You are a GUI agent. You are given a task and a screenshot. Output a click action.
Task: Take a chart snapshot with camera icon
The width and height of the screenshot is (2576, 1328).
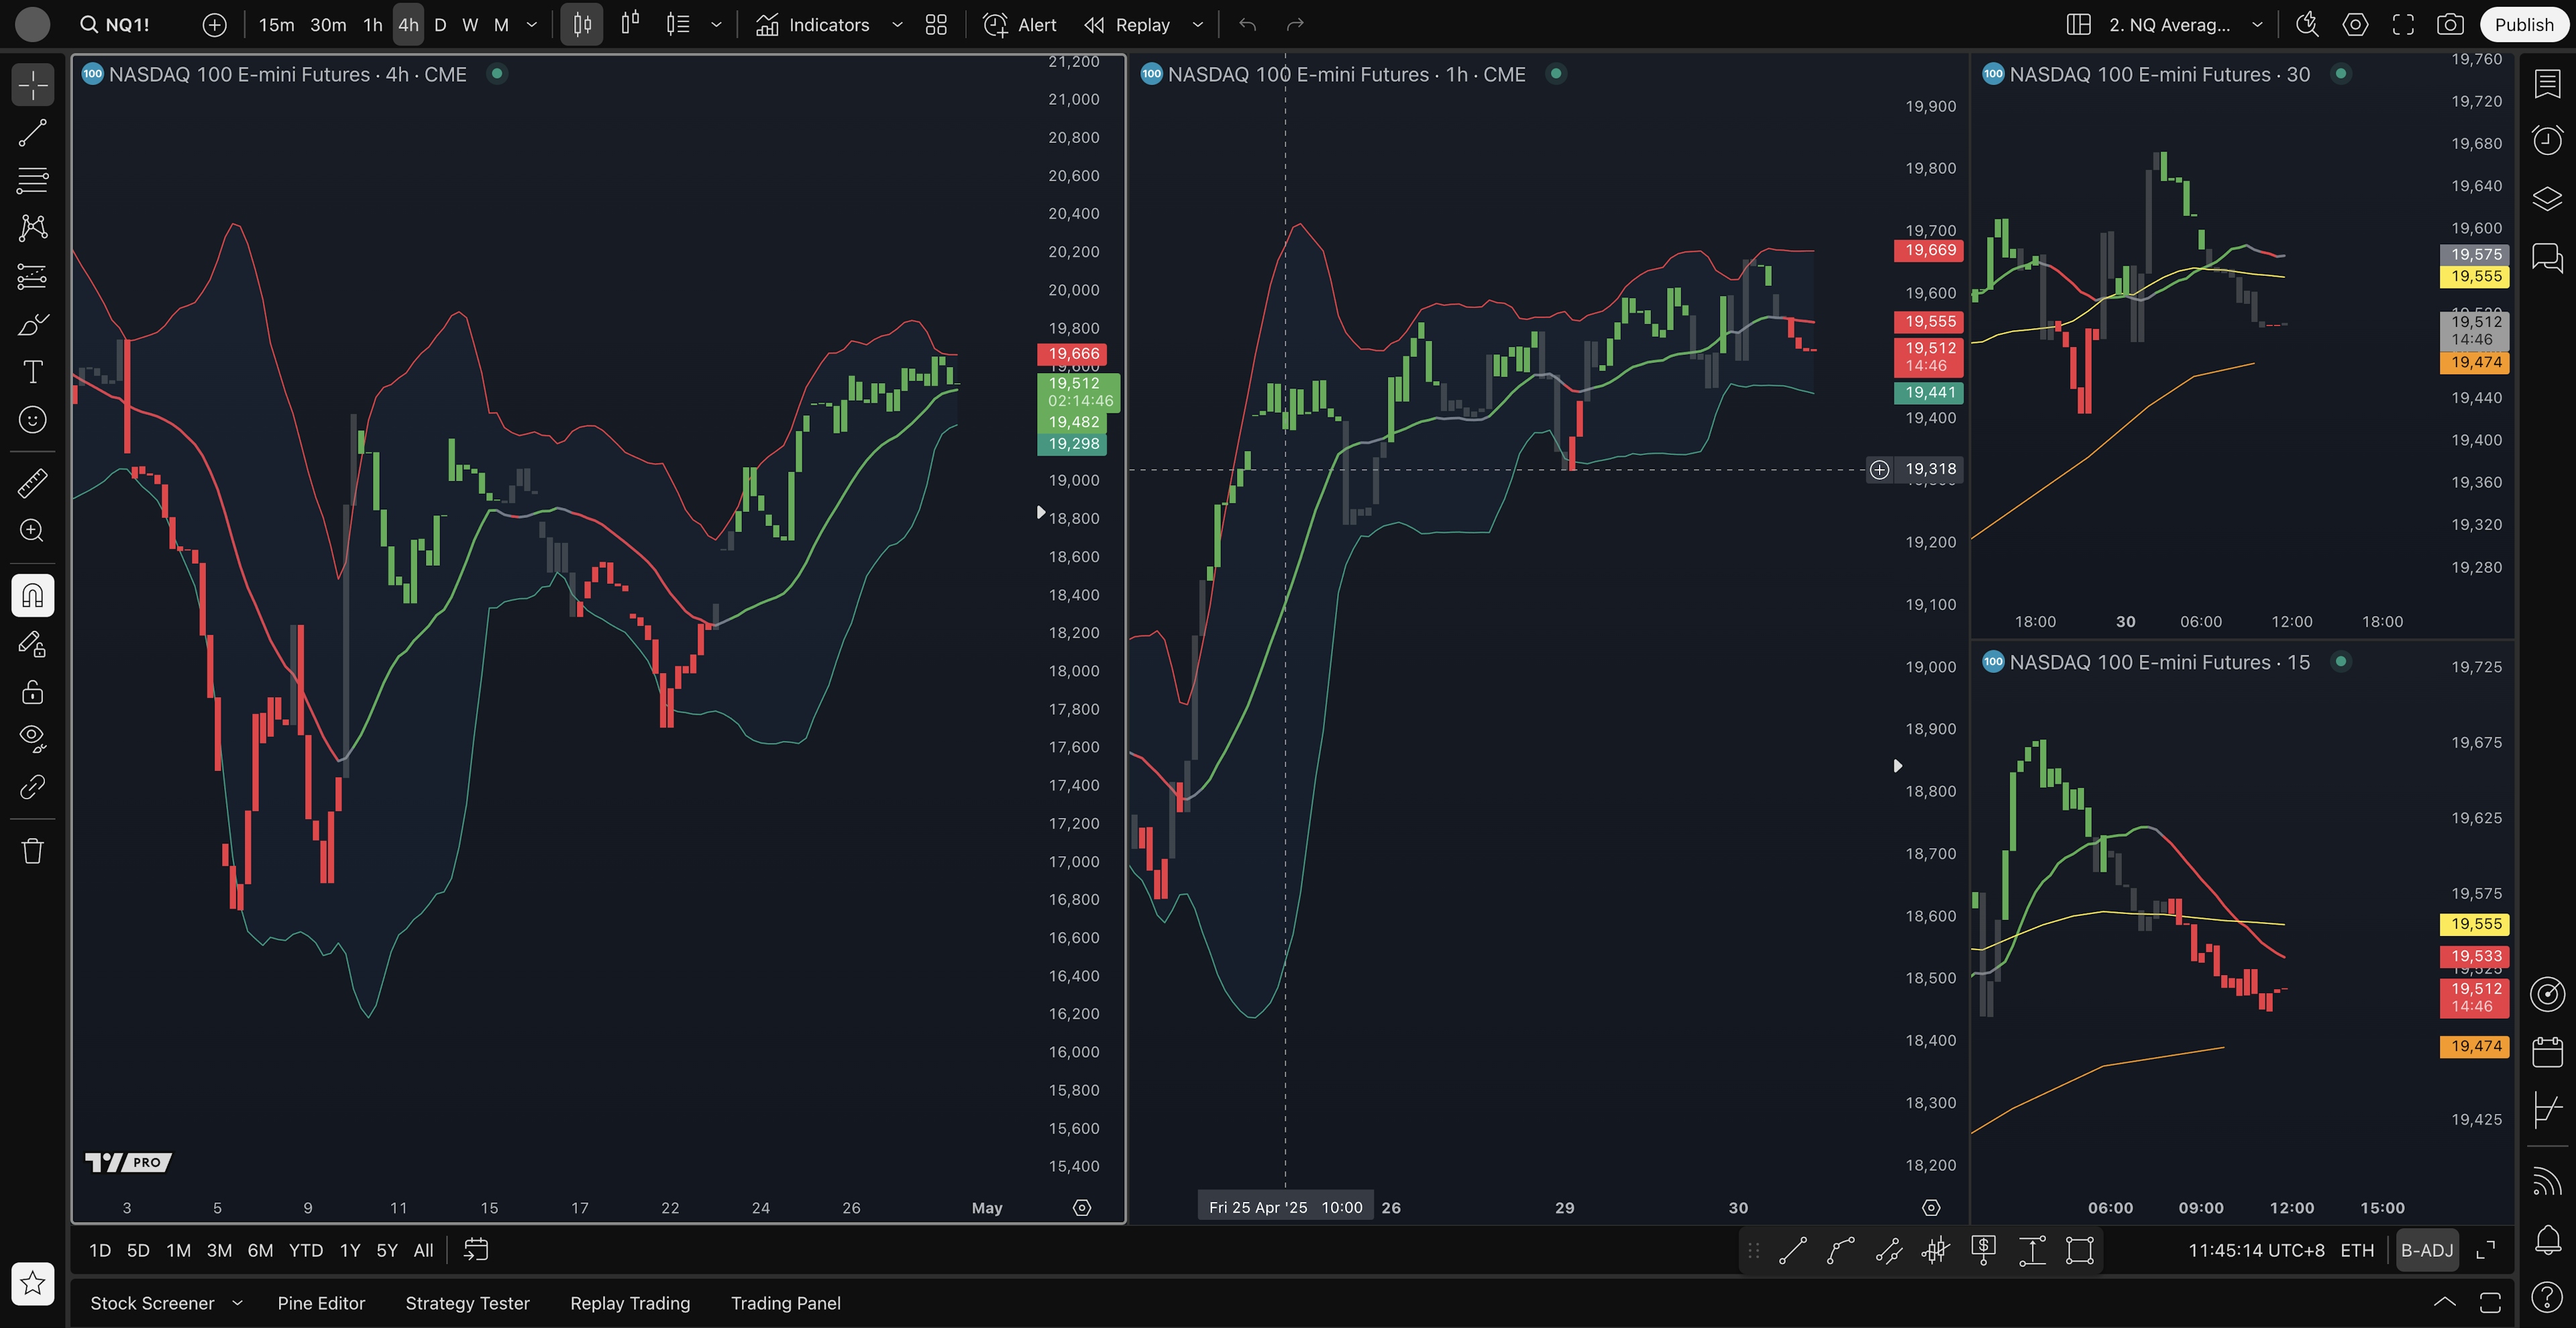pyautogui.click(x=2449, y=25)
